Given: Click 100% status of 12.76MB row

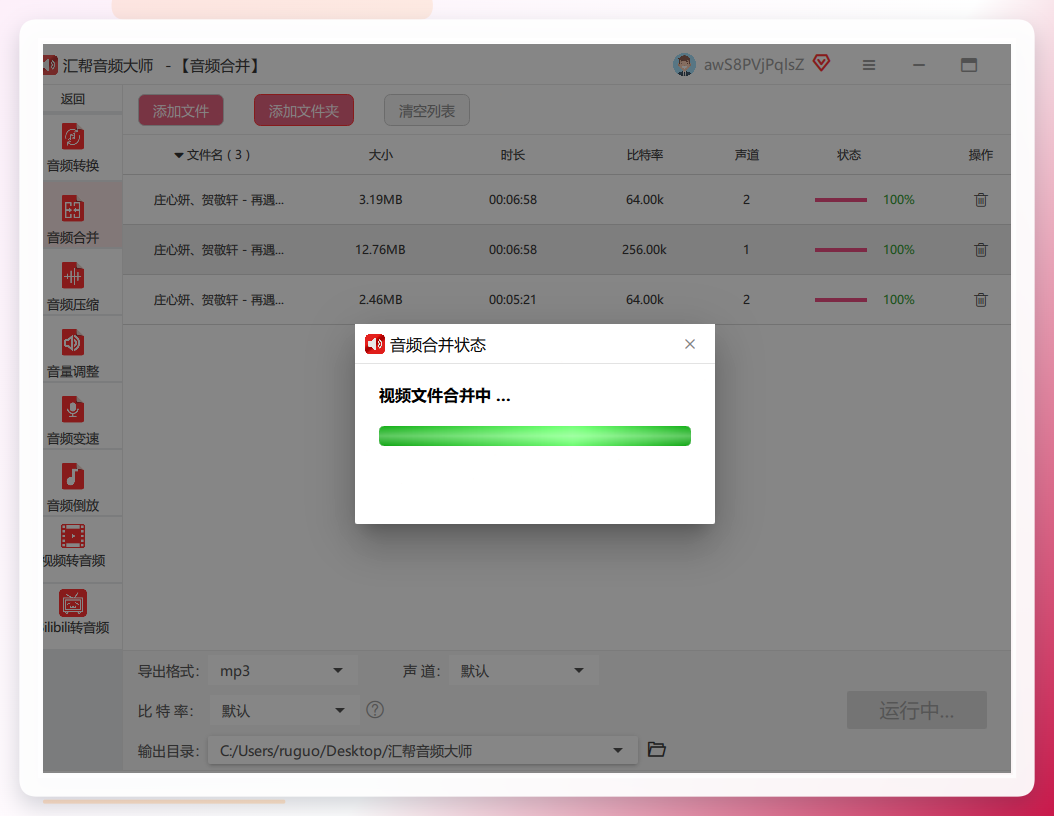Looking at the screenshot, I should tap(899, 249).
